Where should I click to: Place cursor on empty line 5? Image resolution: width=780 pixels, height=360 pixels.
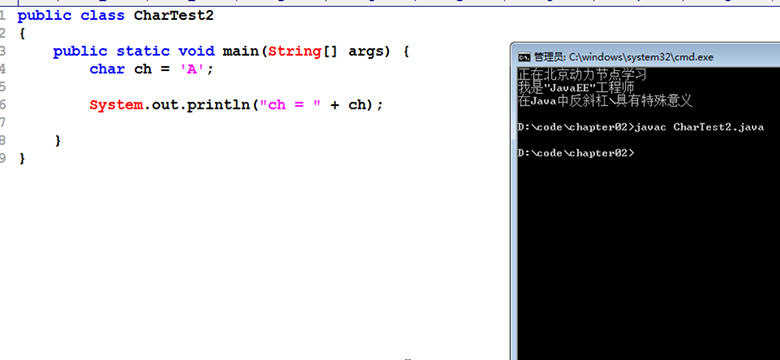199,87
